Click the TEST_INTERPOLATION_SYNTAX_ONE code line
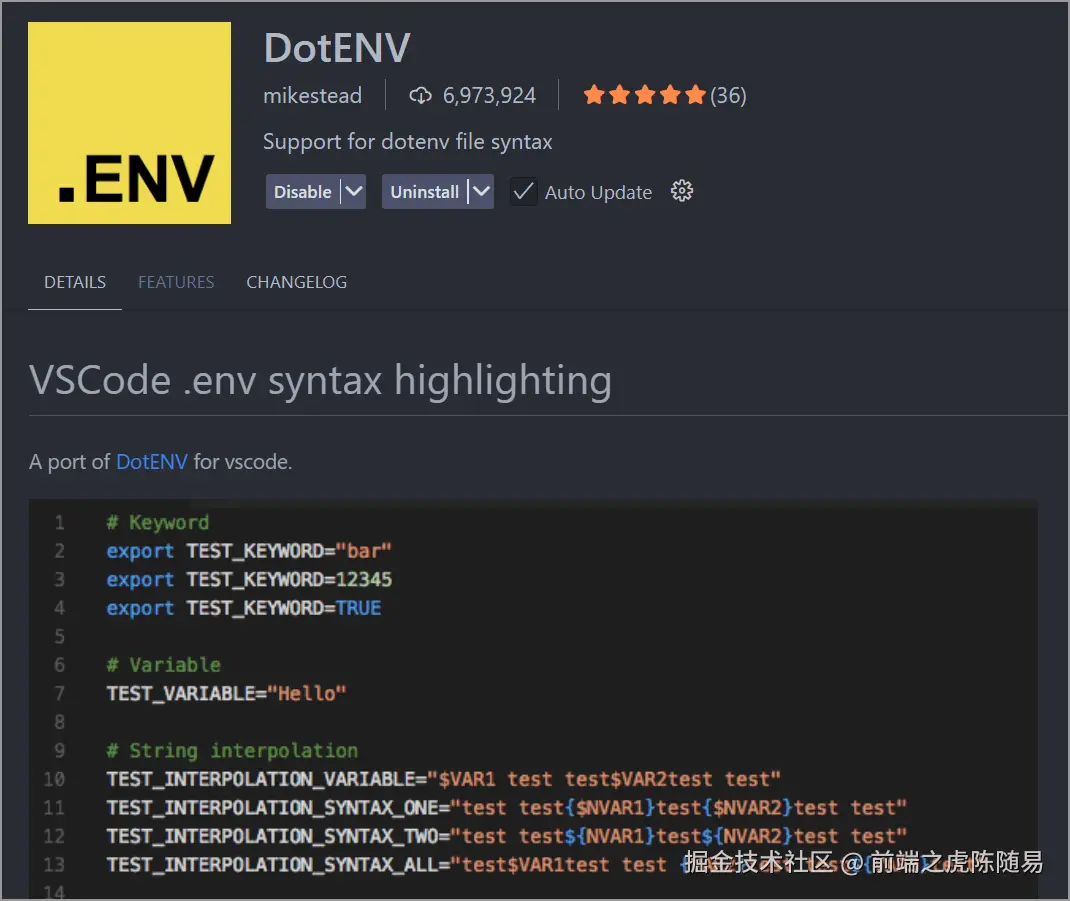The height and width of the screenshot is (901, 1070). pyautogui.click(x=506, y=807)
